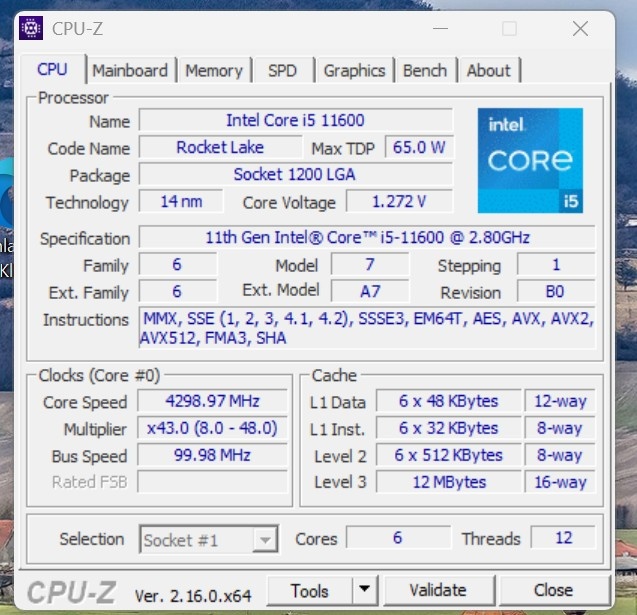Show the About tab
This screenshot has height=615, width=637.
pos(489,71)
